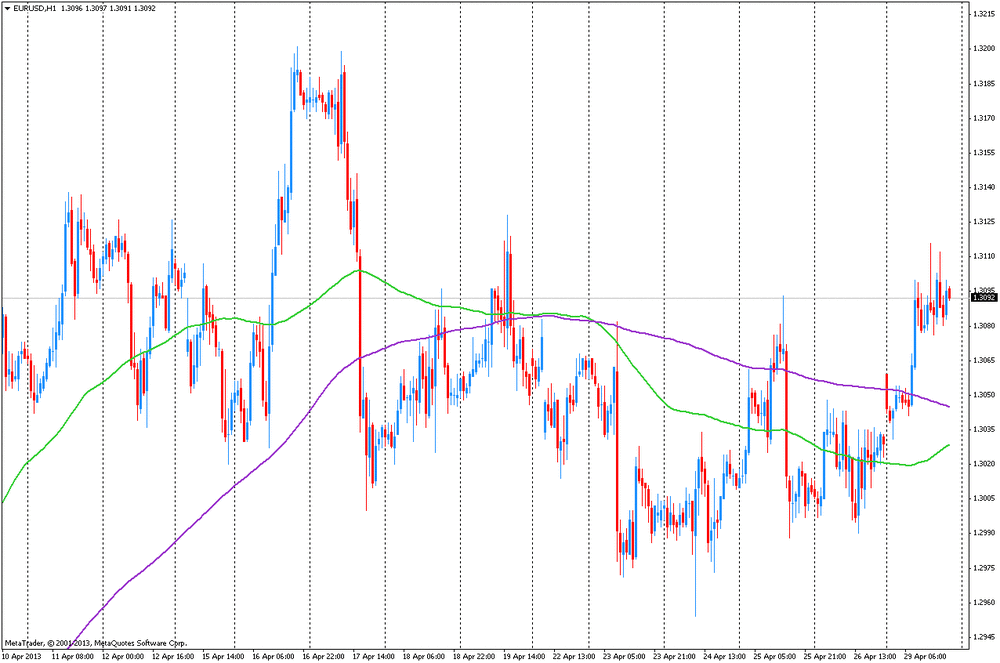Click the 16 Apr 22:00 time label

click(x=323, y=656)
